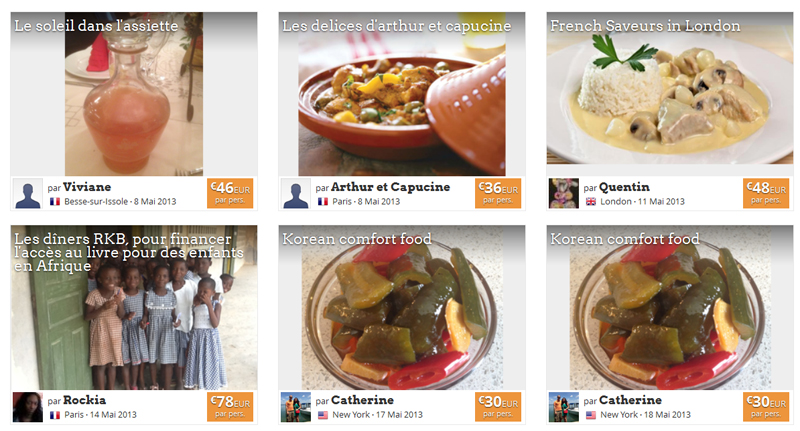Select the €46 EUR price badge
The width and height of the screenshot is (800, 431).
tap(230, 193)
